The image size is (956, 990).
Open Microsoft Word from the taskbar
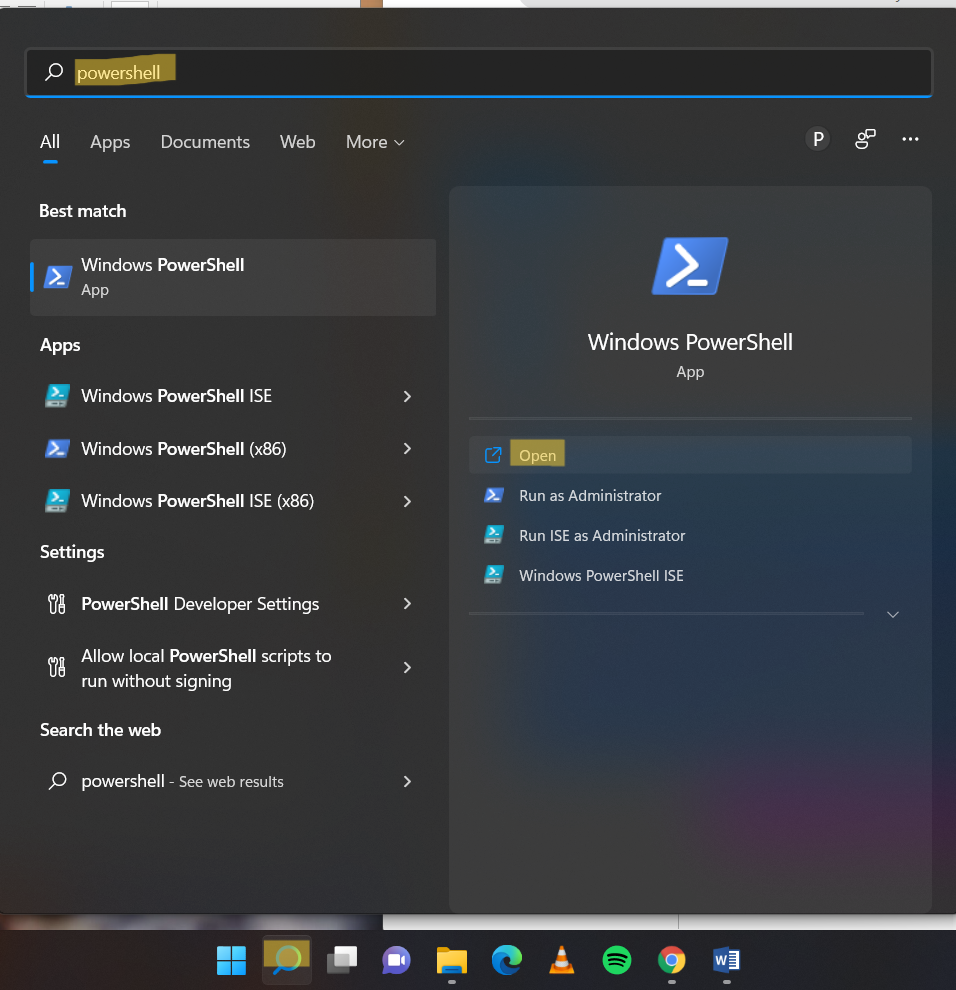coord(727,961)
